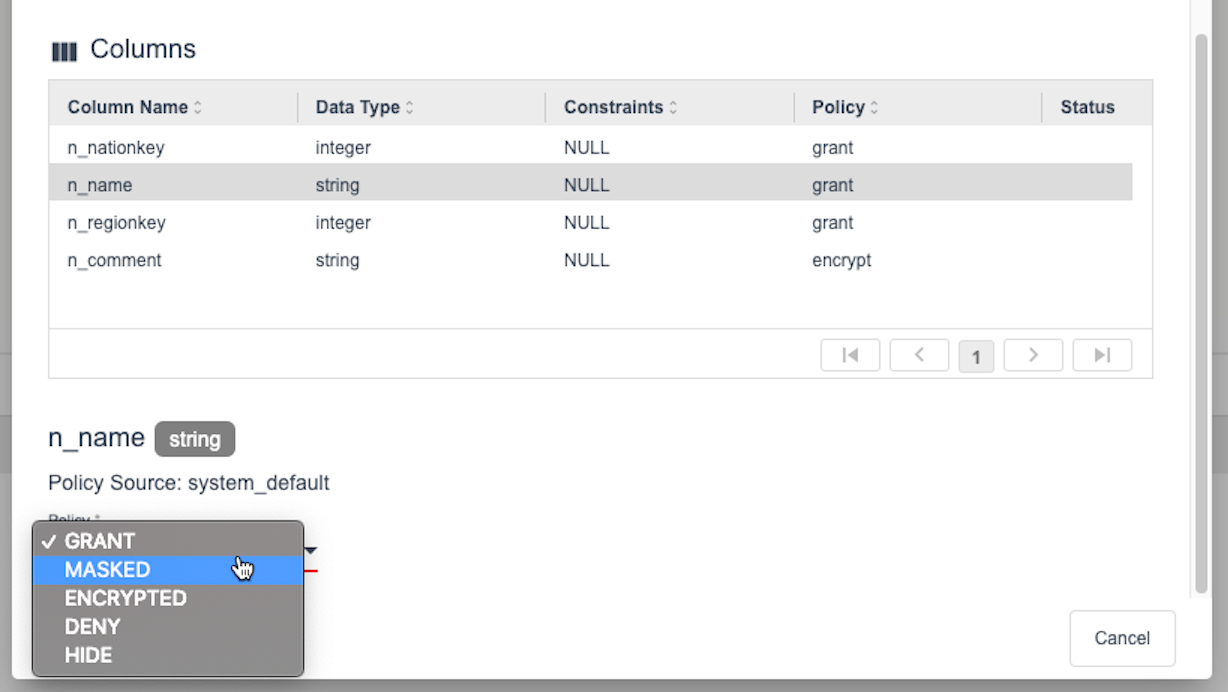Click the Columns panel grid icon
This screenshot has height=692, width=1228.
[x=64, y=48]
